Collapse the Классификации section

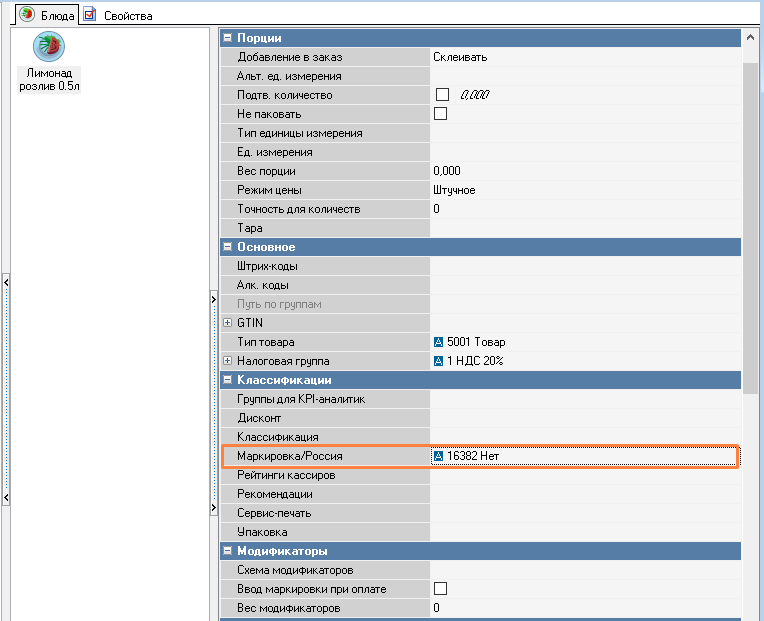[227, 380]
